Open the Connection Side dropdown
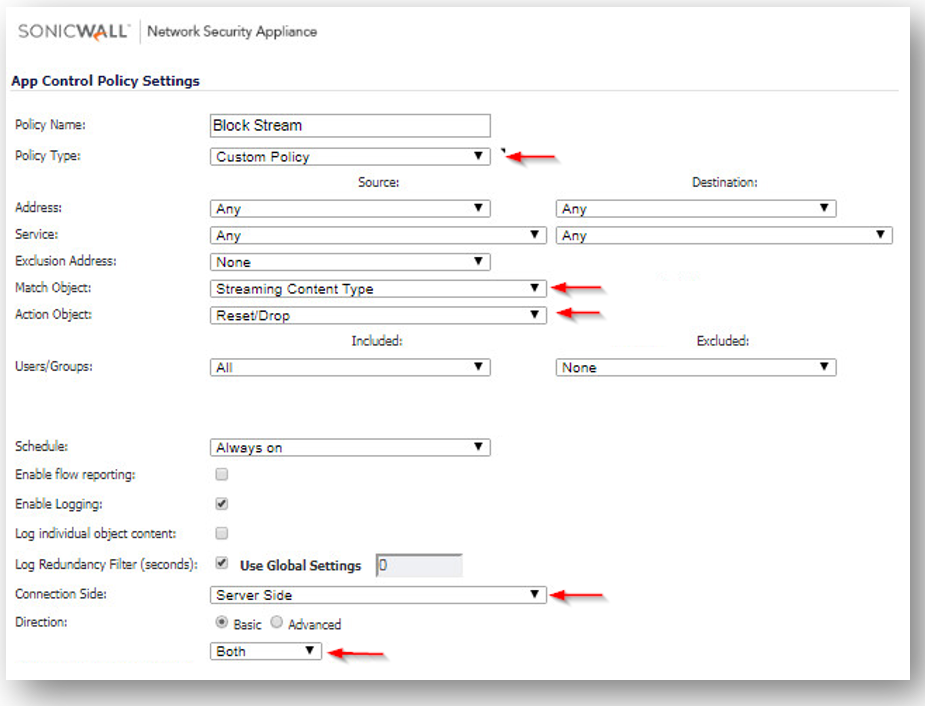Viewport: 925px width, 706px height. click(378, 595)
